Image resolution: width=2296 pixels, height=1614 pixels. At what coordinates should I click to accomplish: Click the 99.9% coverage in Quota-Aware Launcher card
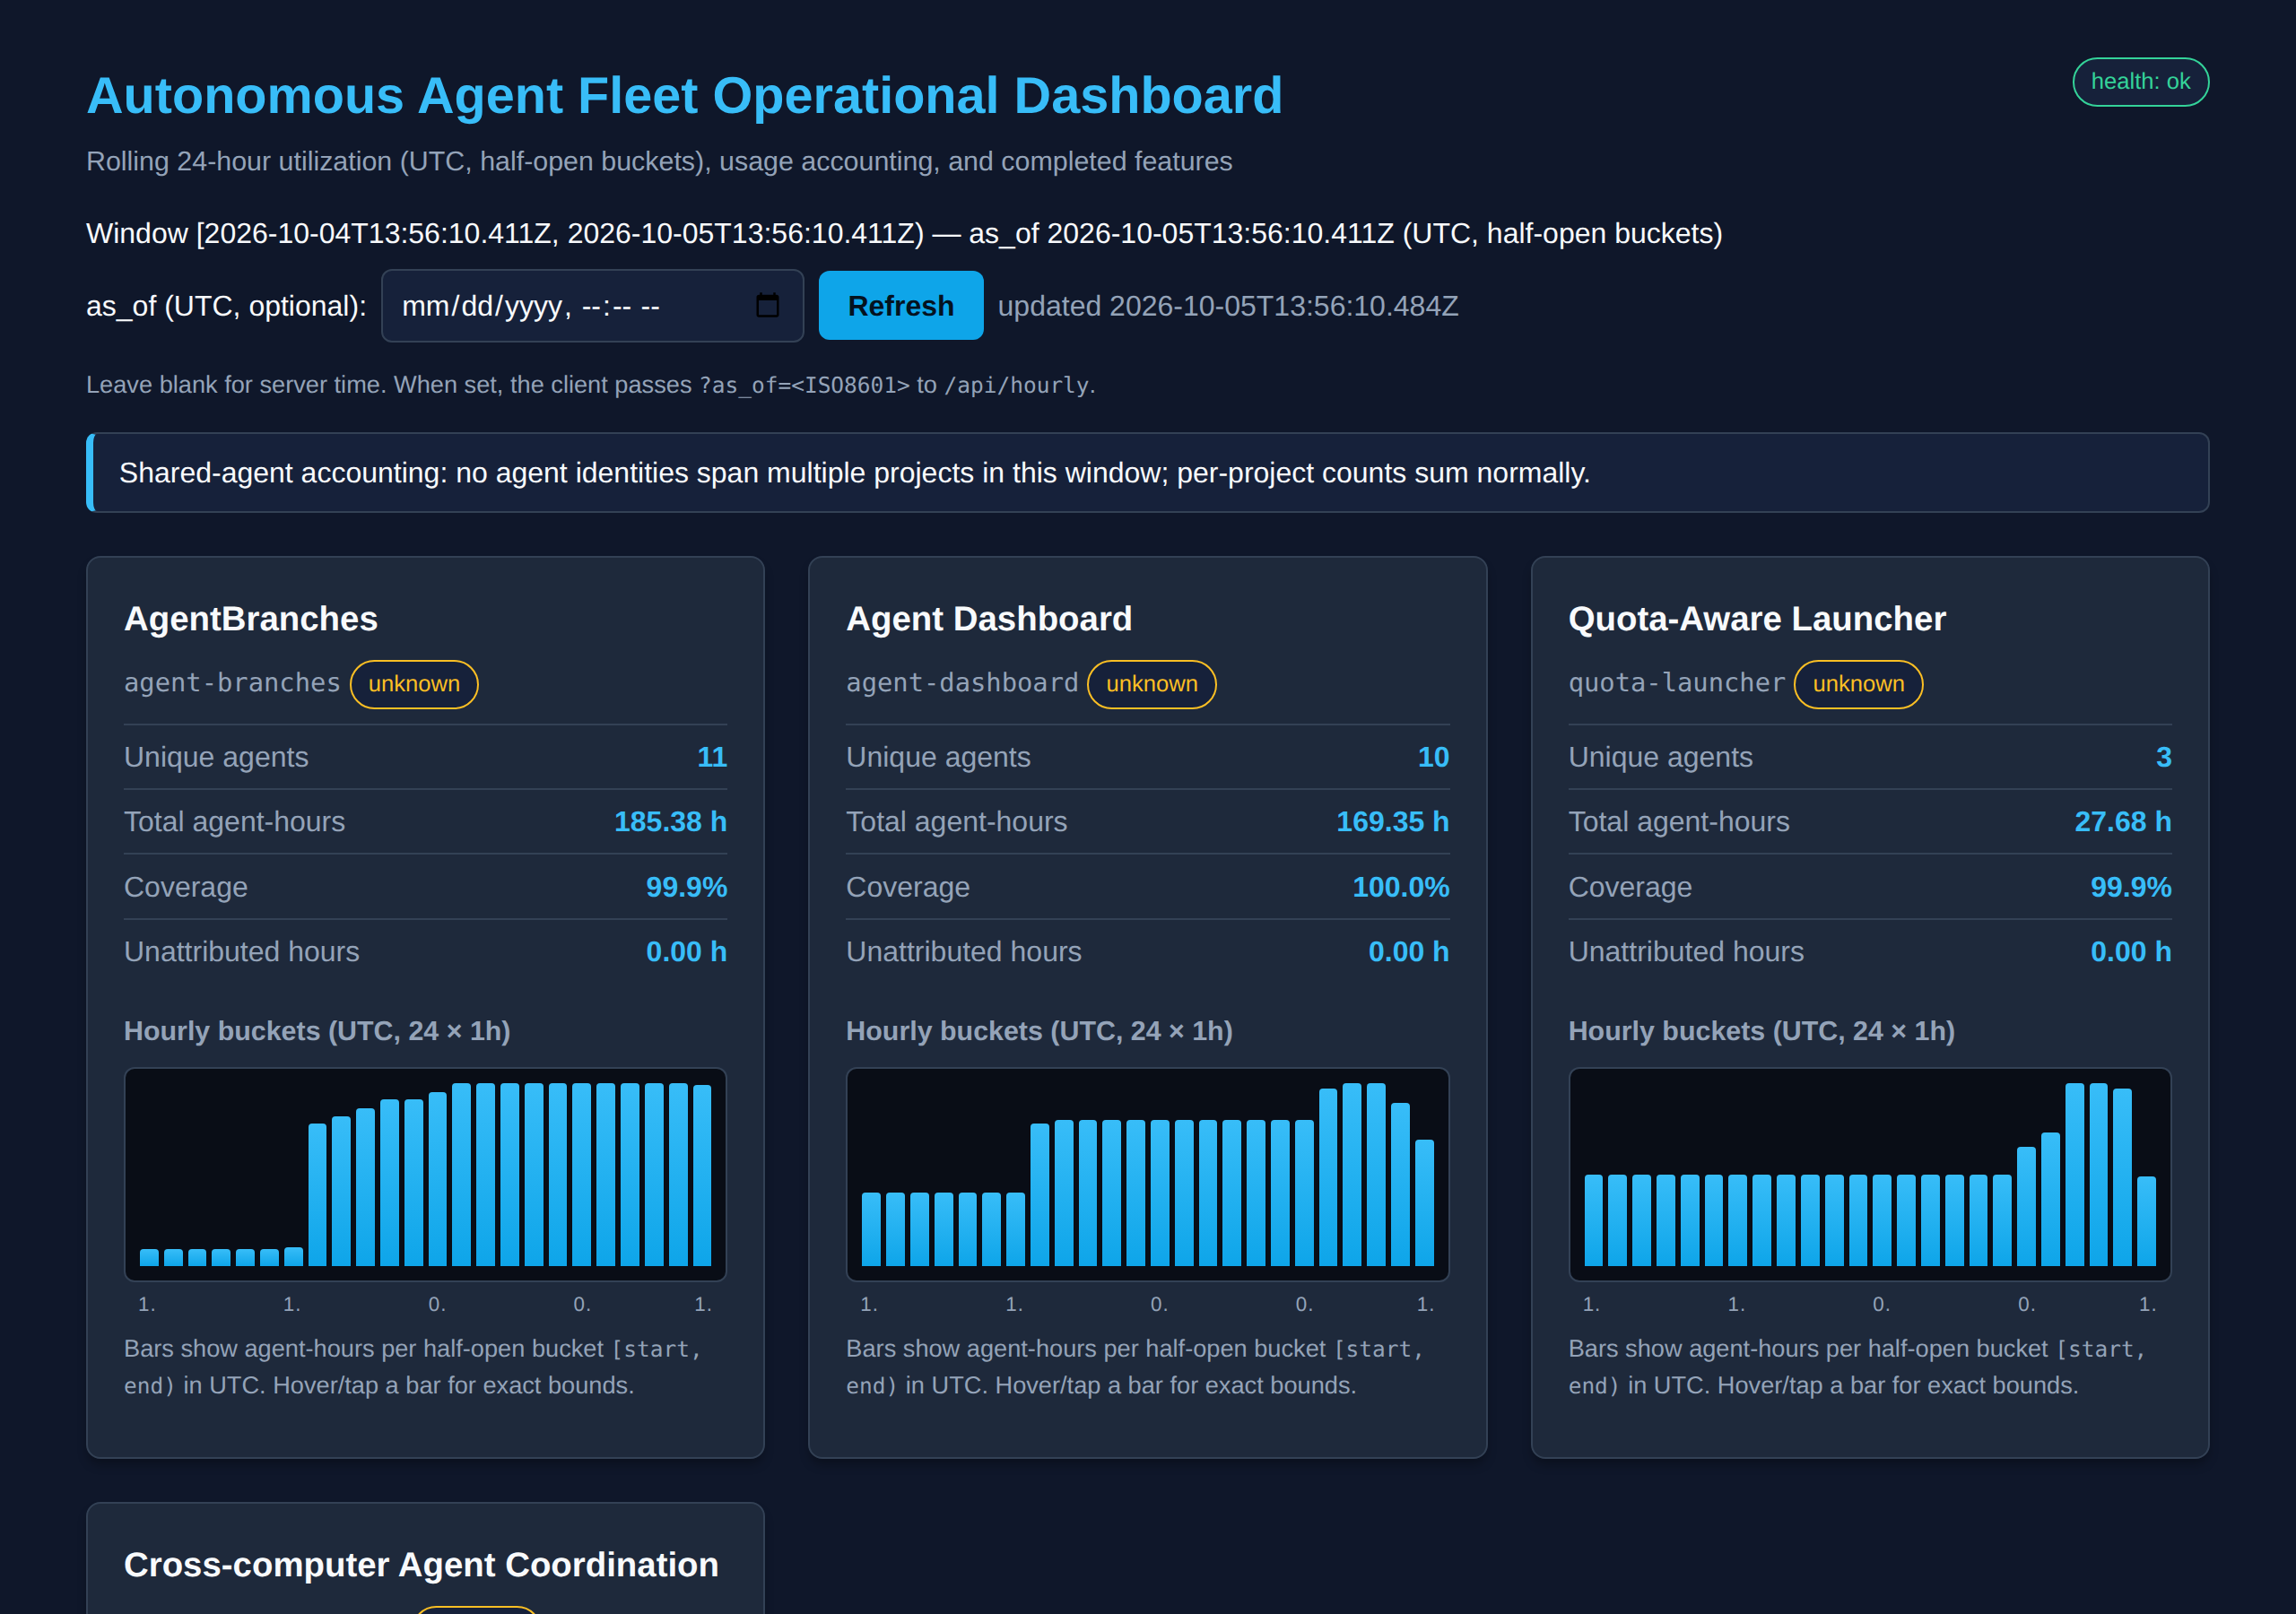click(x=2130, y=887)
